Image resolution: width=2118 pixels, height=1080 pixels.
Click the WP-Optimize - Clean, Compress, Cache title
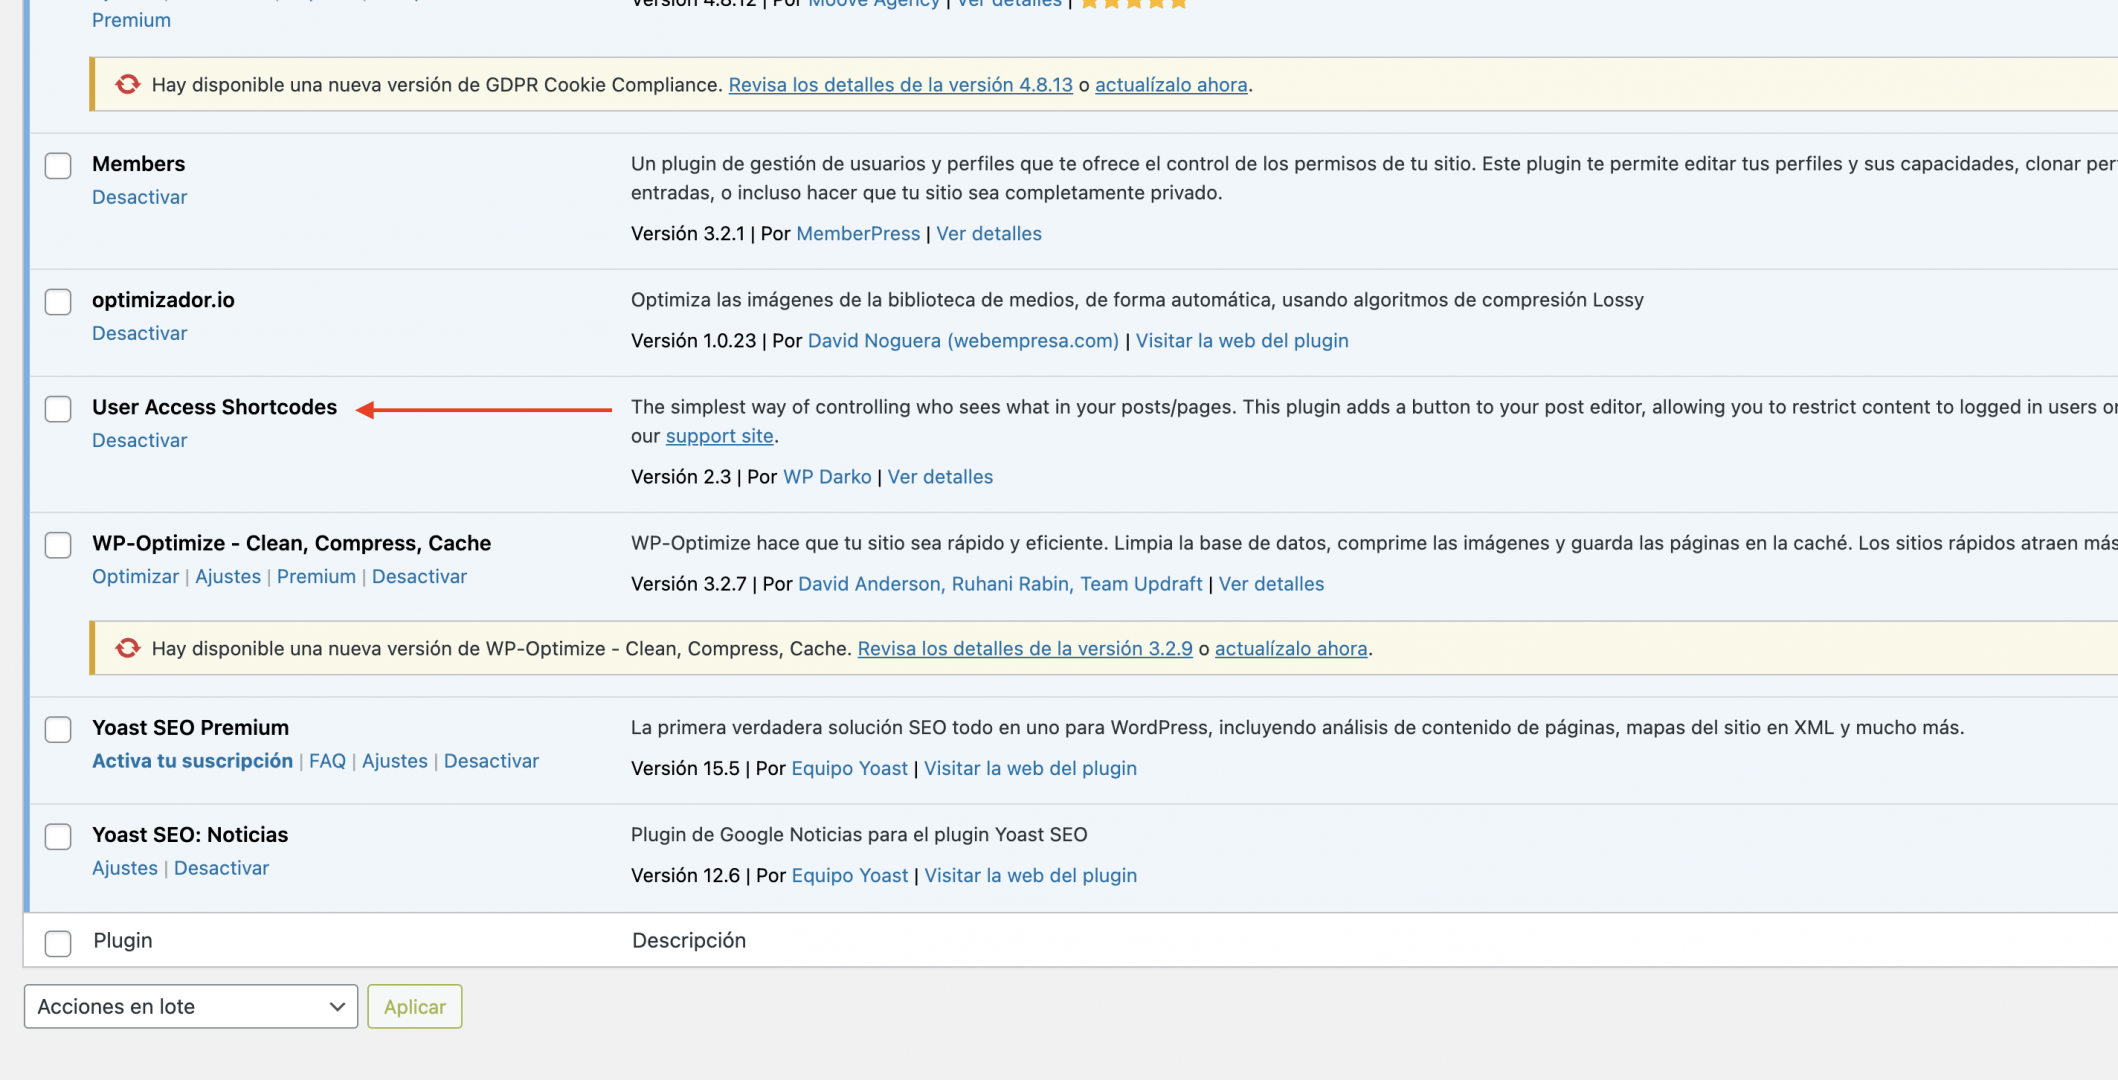point(291,543)
